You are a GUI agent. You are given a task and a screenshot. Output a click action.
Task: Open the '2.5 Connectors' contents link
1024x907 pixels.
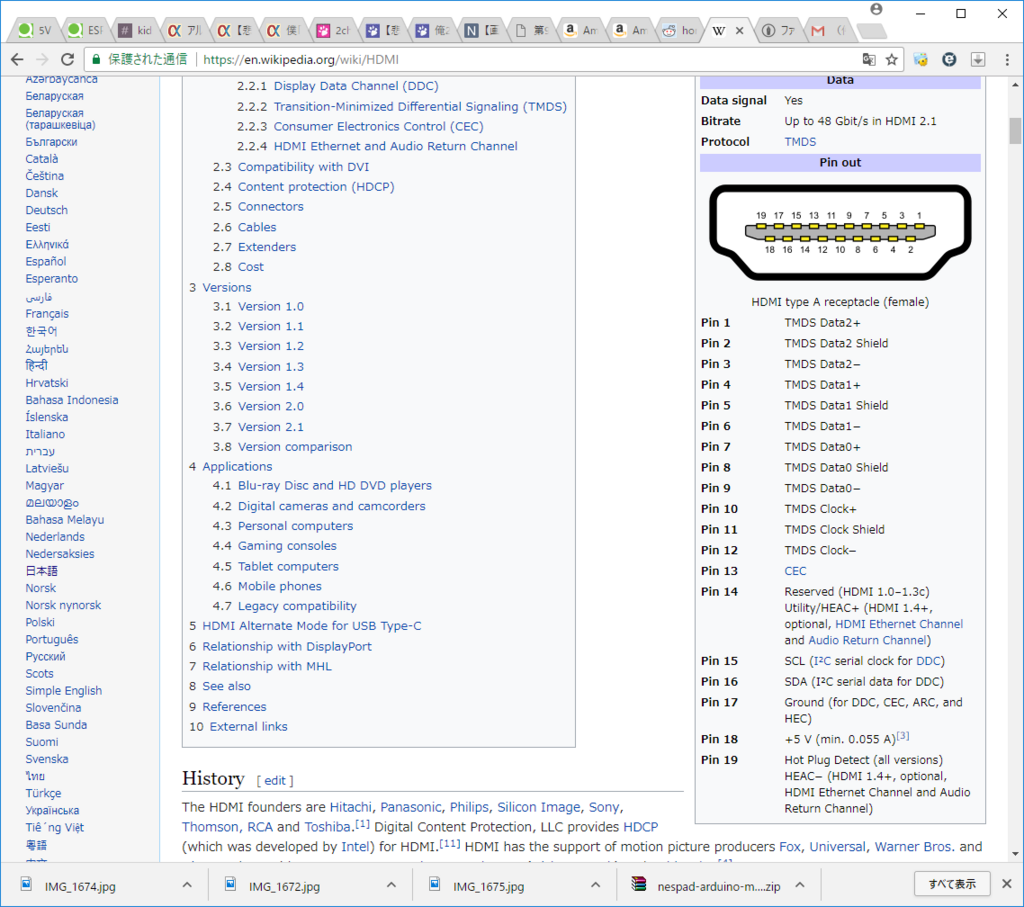click(x=270, y=206)
